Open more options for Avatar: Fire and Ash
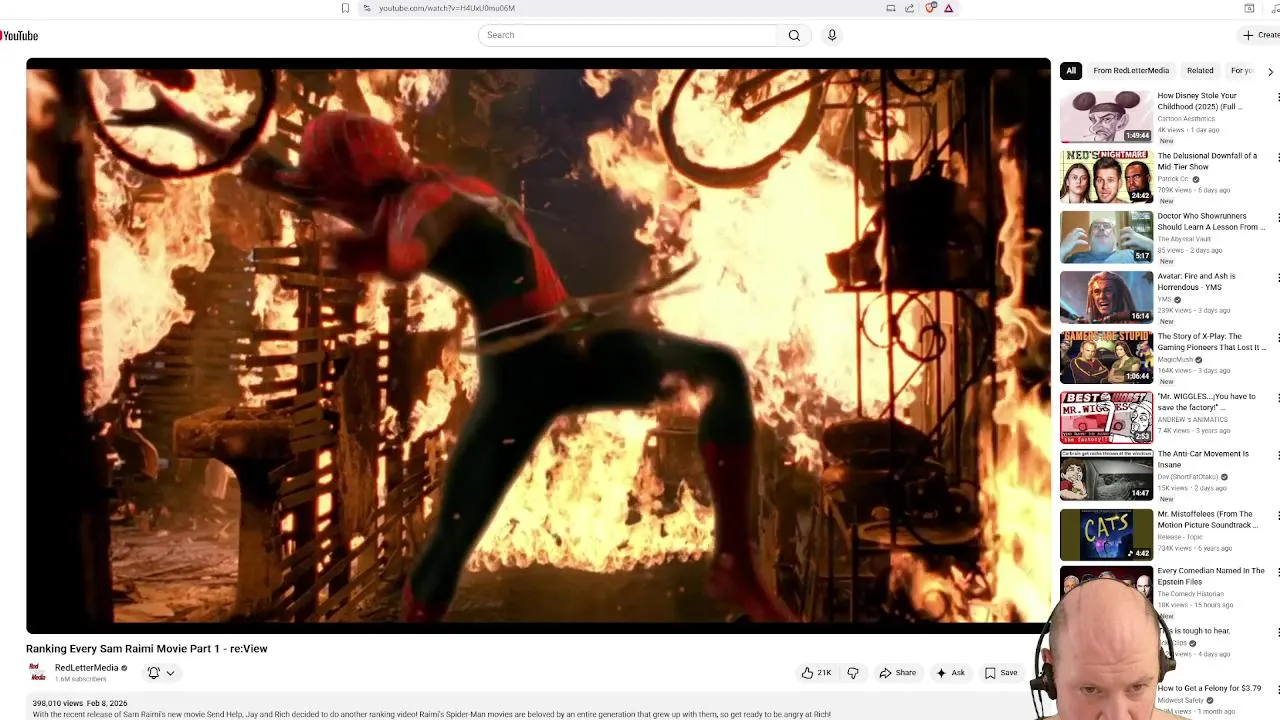Image resolution: width=1280 pixels, height=720 pixels. tap(1277, 278)
